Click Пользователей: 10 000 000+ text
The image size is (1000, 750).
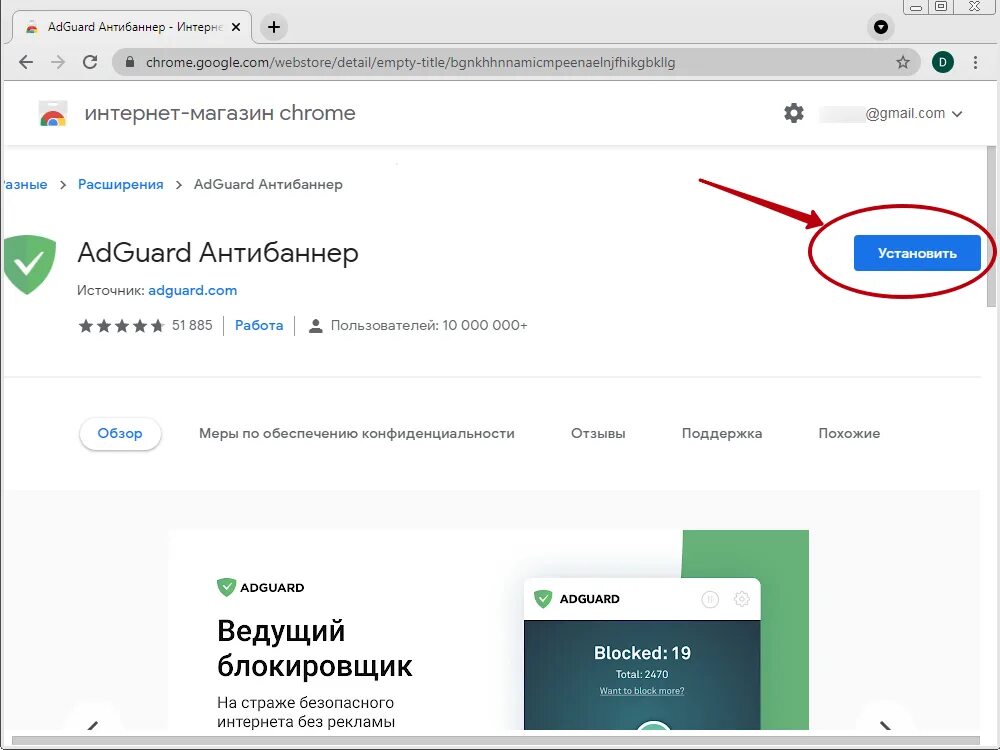(429, 325)
